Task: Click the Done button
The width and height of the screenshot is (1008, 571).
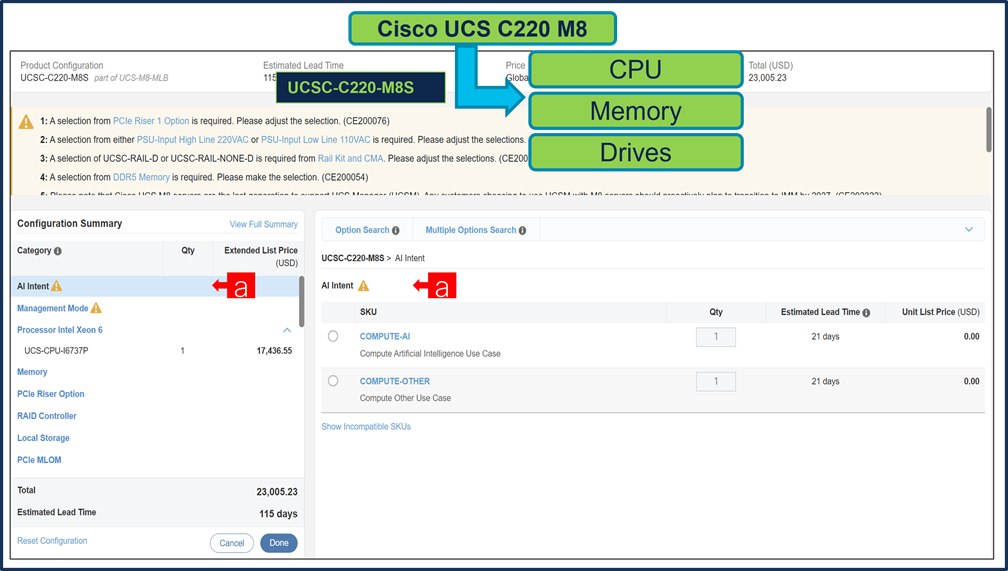Action: [279, 543]
